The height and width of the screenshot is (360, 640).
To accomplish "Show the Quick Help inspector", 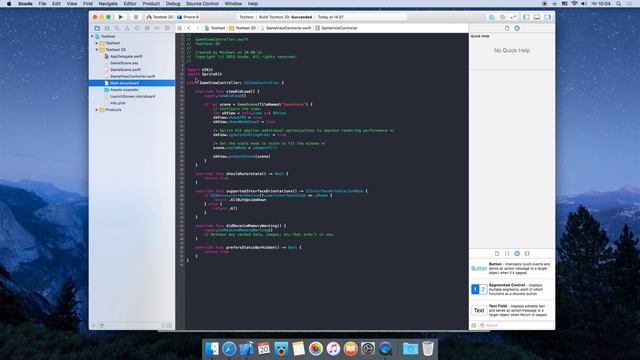I will (517, 28).
